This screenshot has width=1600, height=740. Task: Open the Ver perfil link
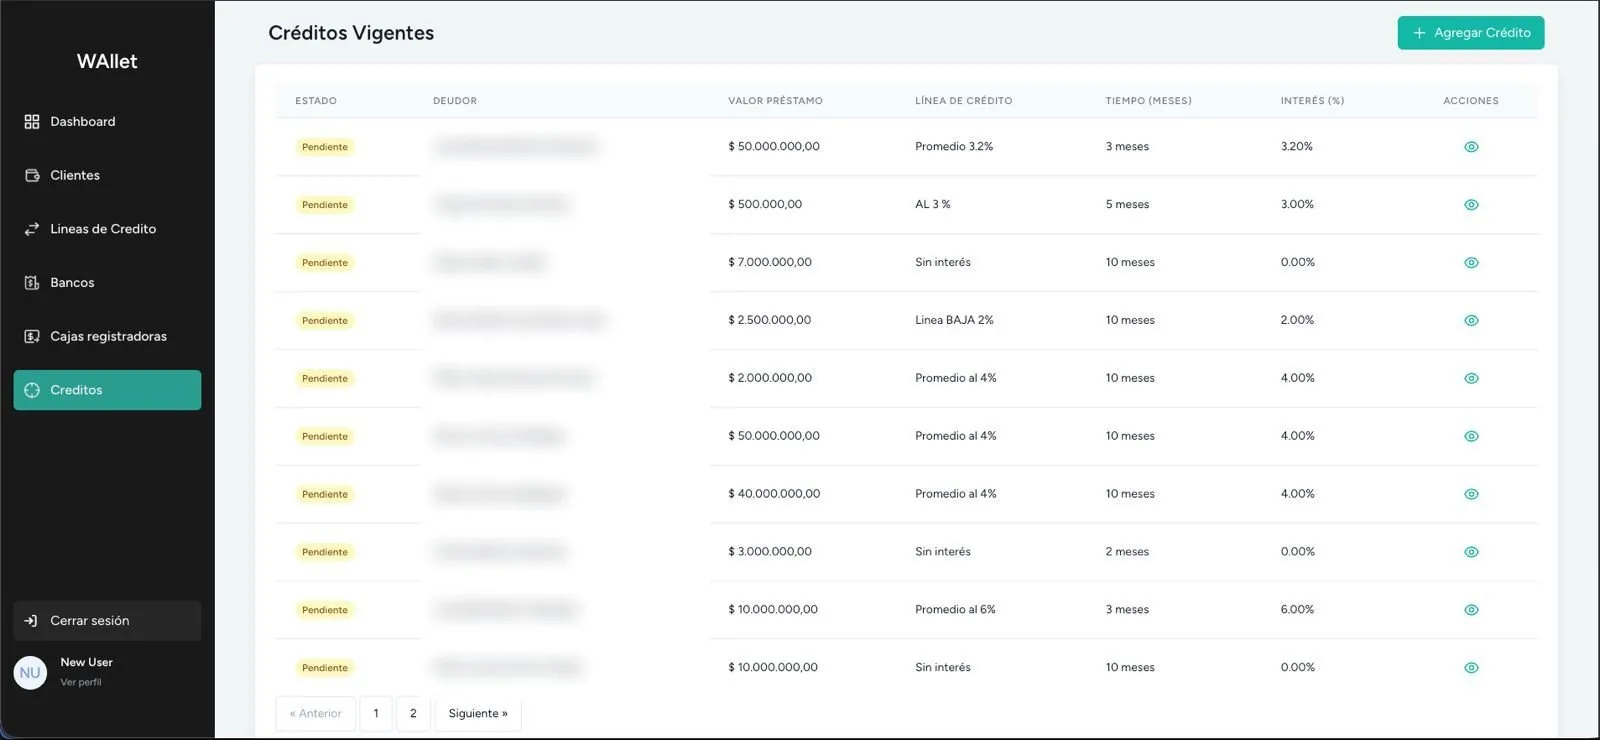coord(81,683)
